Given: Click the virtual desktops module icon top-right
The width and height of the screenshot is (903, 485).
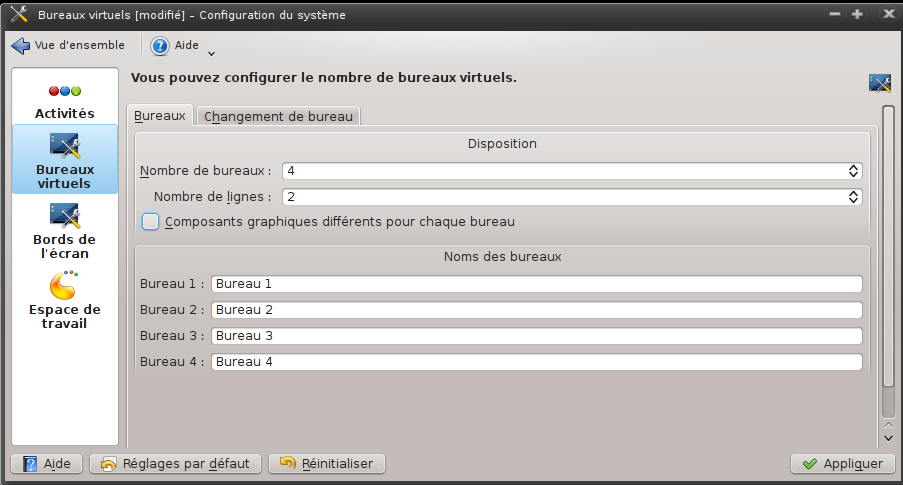Looking at the screenshot, I should point(880,83).
